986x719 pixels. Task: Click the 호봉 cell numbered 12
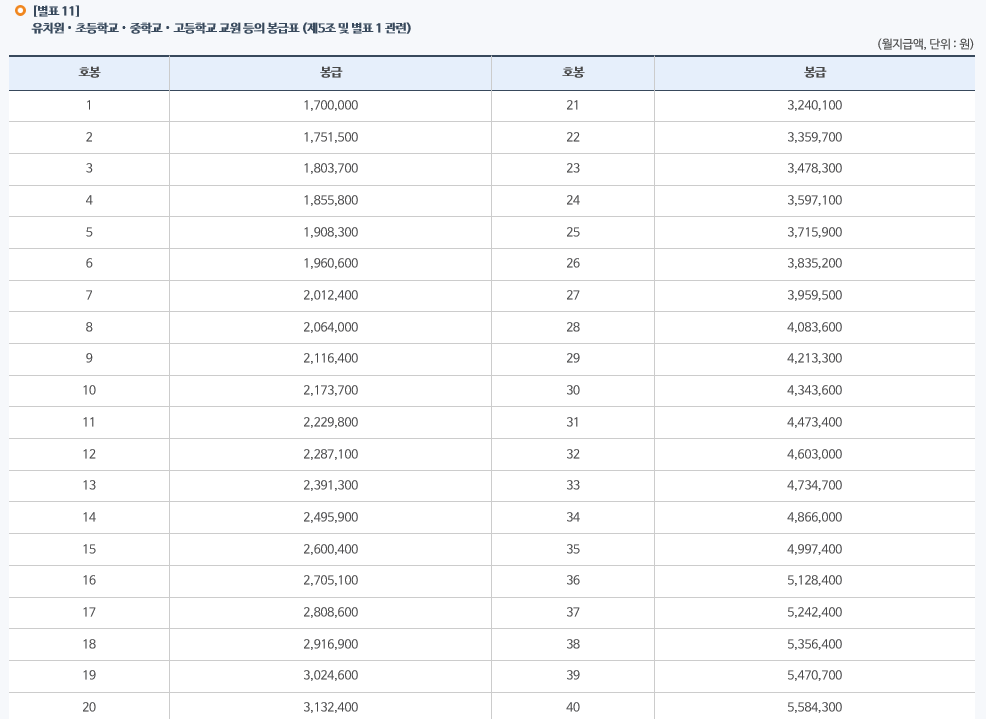point(89,454)
